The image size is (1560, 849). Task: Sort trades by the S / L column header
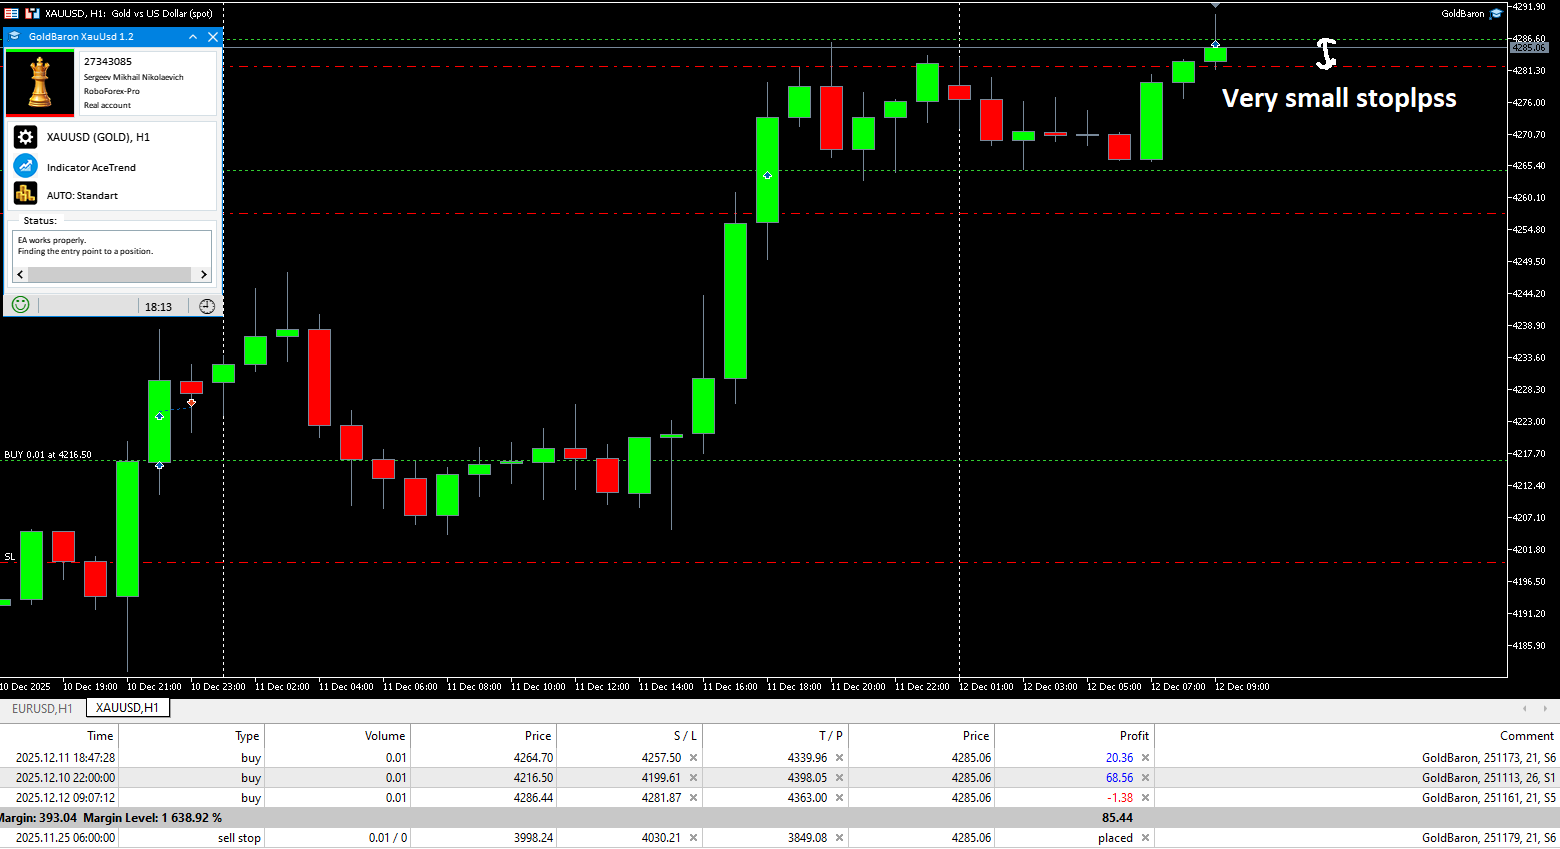pyautogui.click(x=629, y=735)
